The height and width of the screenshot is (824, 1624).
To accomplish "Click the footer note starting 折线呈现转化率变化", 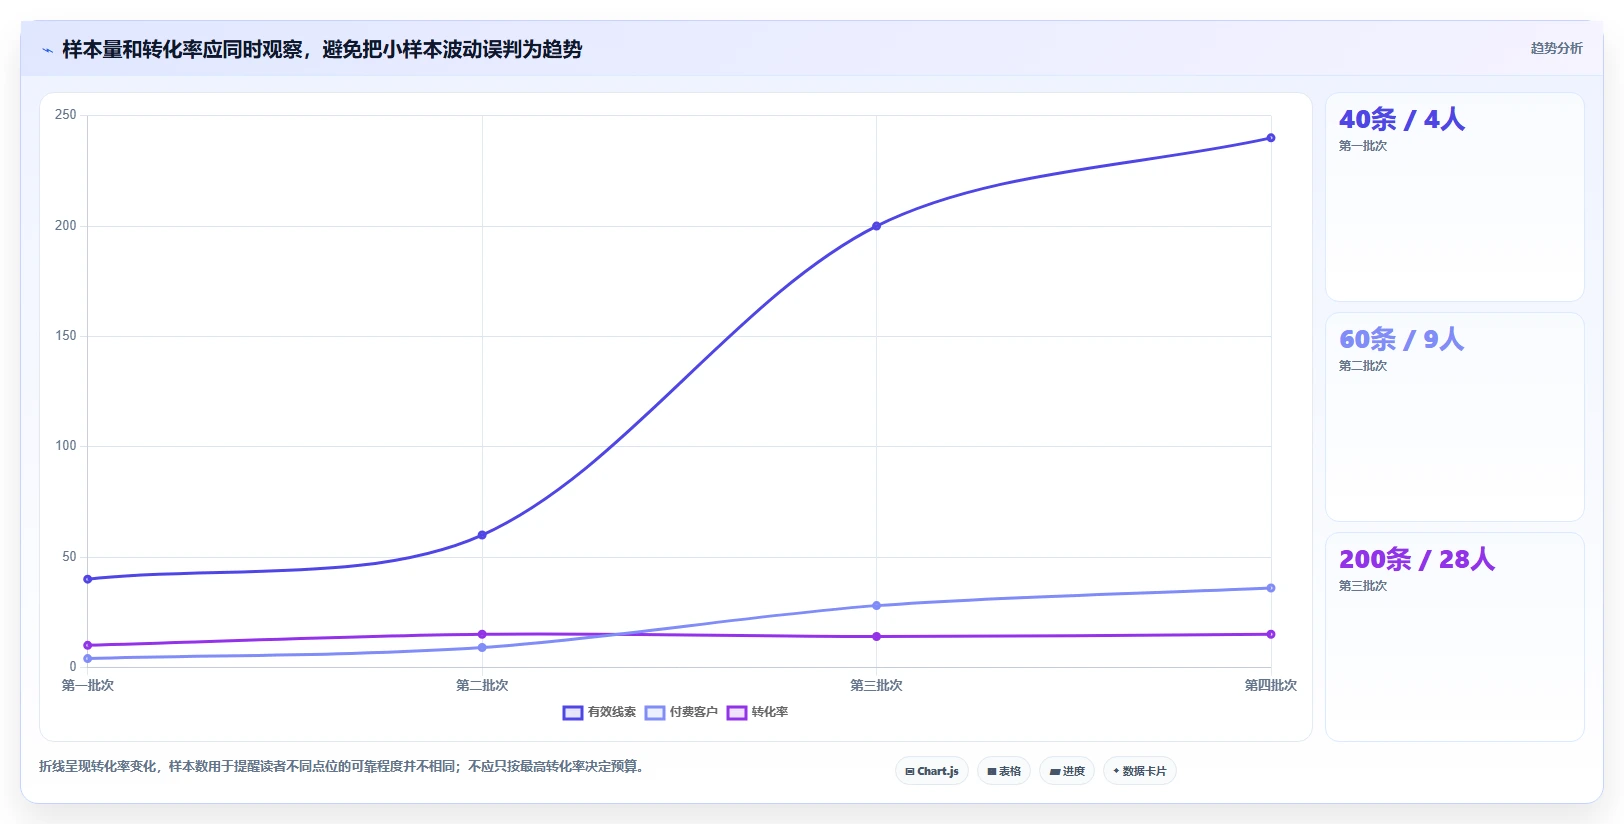I will pyautogui.click(x=344, y=767).
